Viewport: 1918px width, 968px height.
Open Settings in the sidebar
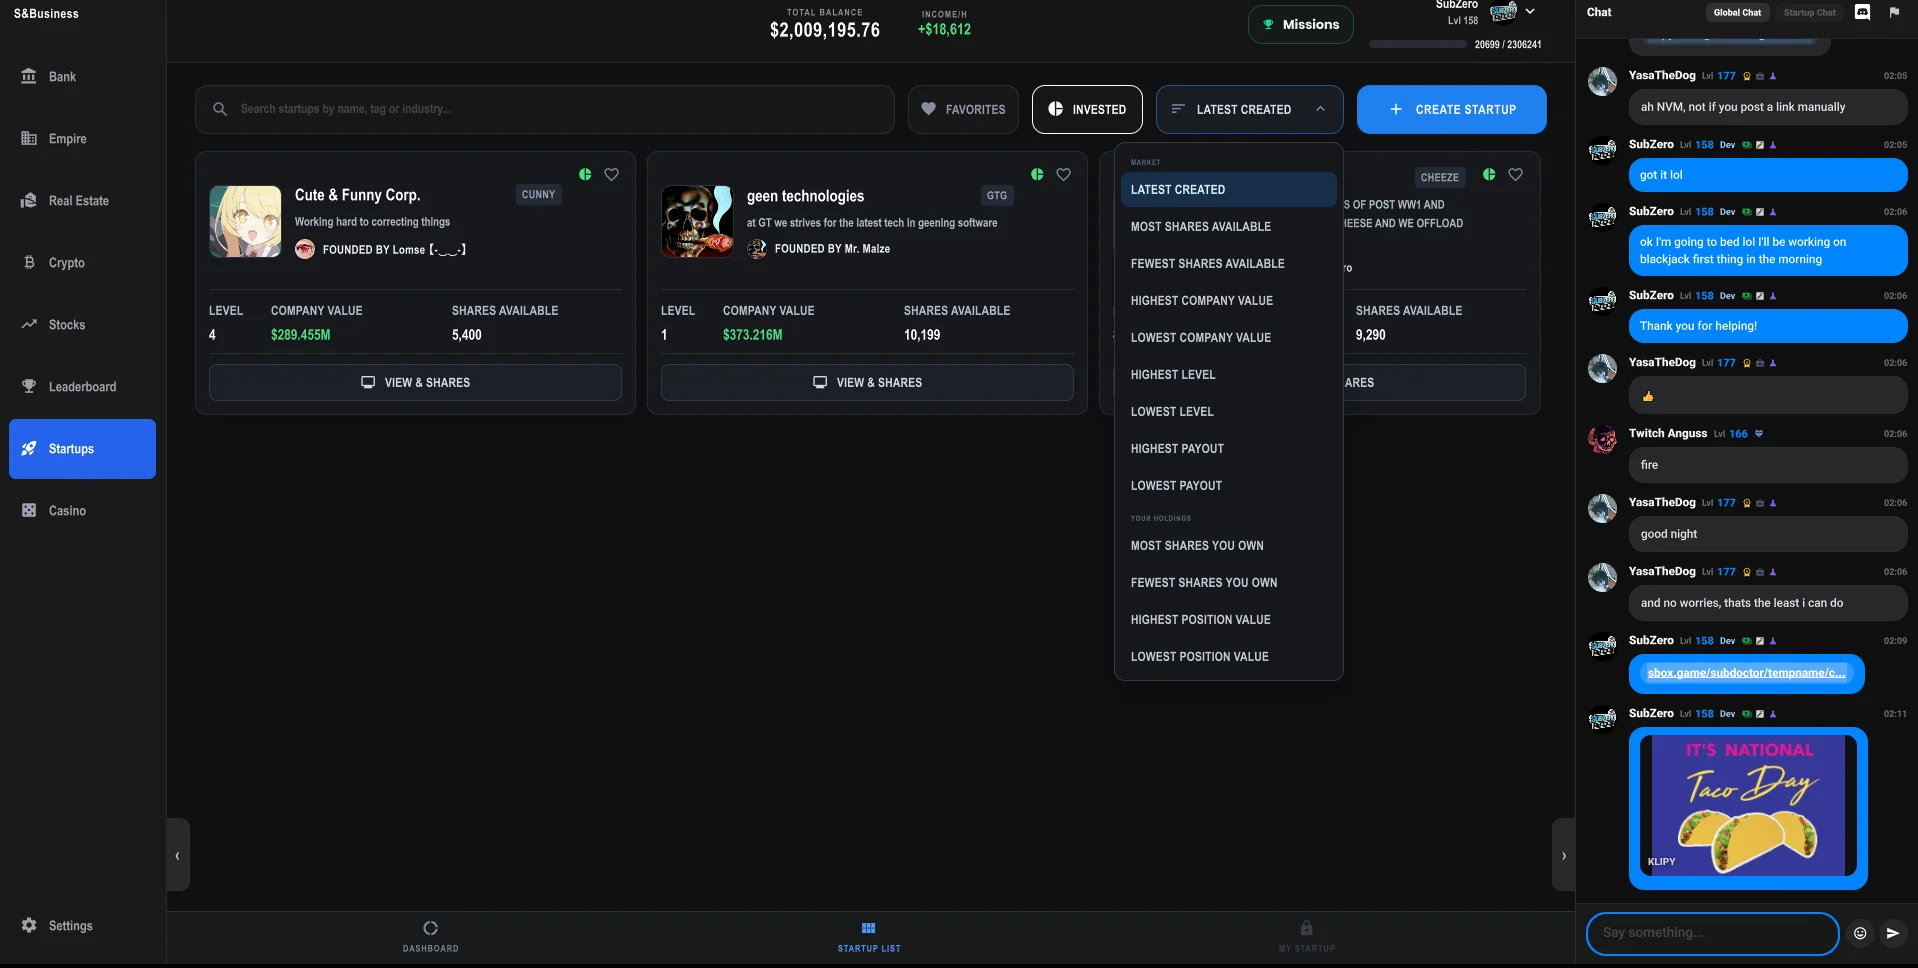point(82,926)
